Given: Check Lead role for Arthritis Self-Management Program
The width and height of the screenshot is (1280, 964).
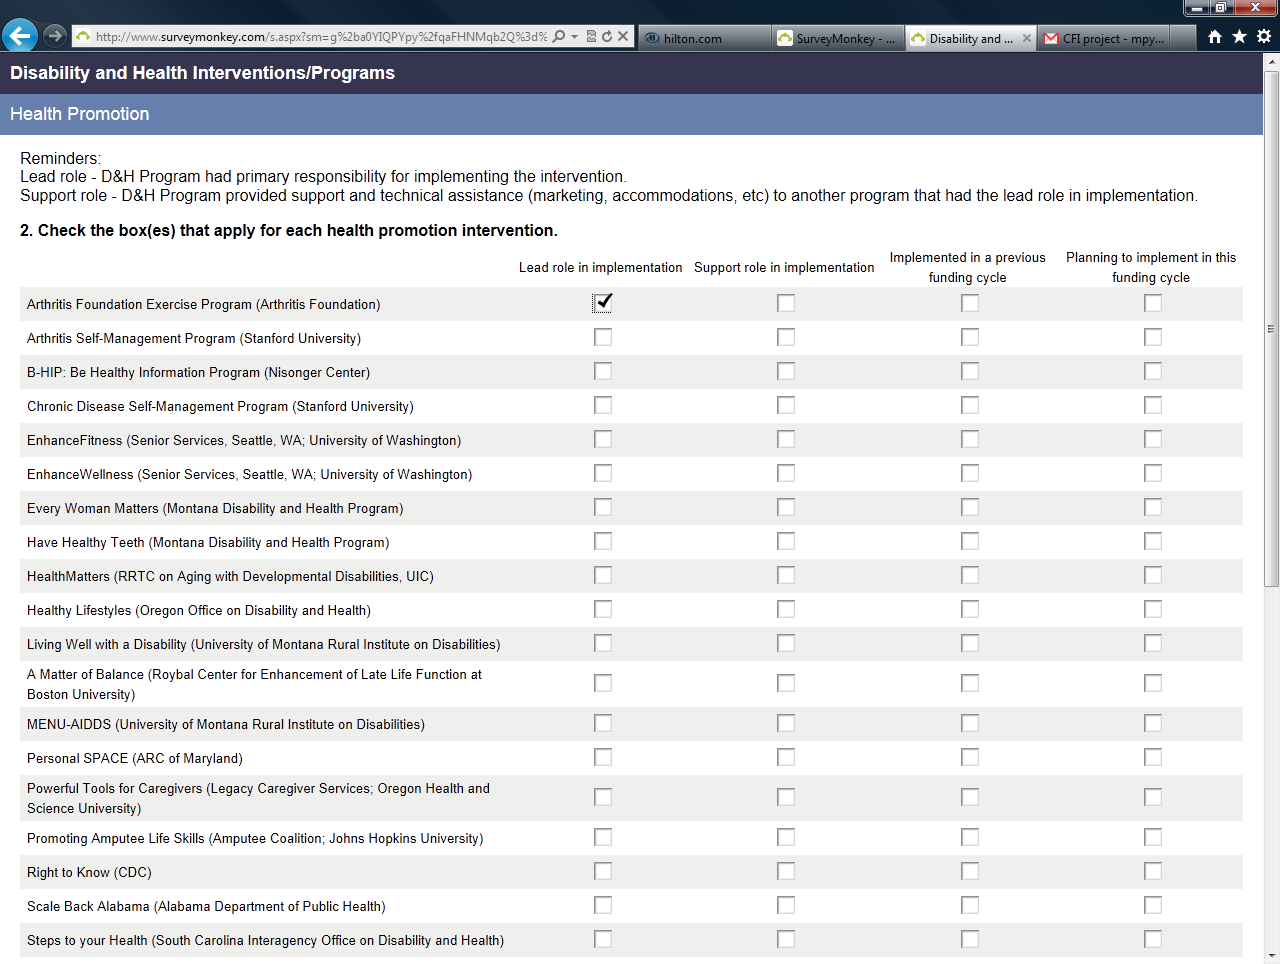Looking at the screenshot, I should click(x=603, y=337).
